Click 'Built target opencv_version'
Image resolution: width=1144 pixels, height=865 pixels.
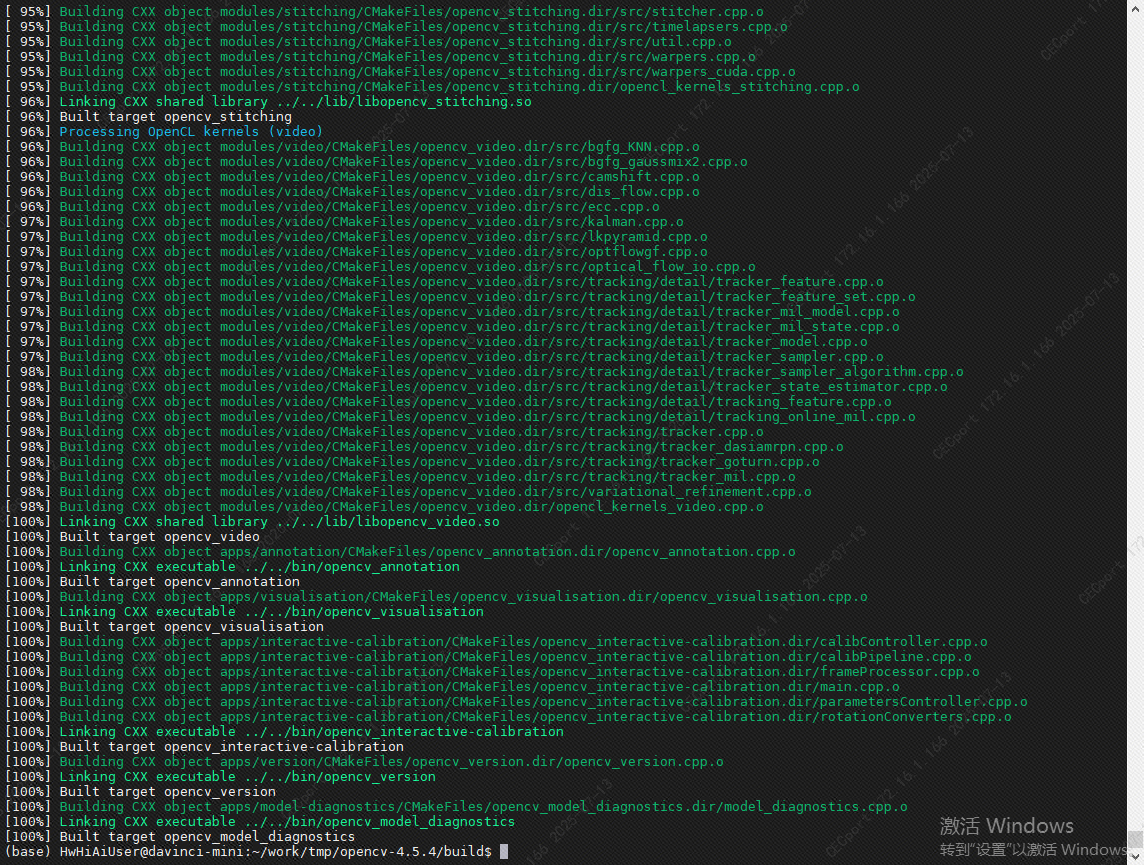(167, 791)
